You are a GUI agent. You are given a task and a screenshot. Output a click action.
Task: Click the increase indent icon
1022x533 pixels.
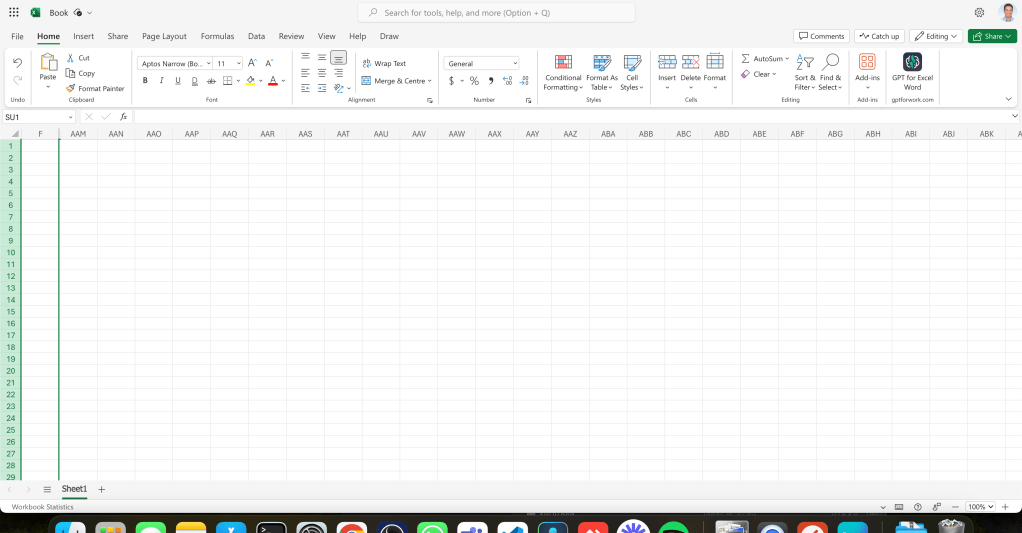(x=322, y=88)
